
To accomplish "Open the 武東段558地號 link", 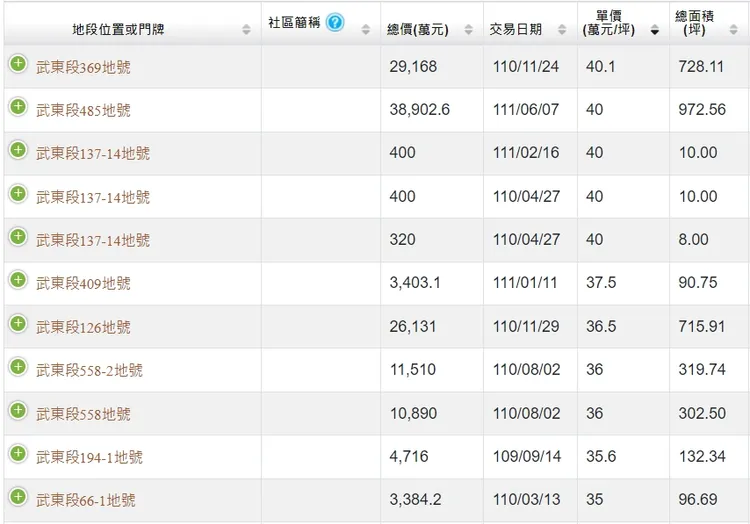I will [83, 414].
